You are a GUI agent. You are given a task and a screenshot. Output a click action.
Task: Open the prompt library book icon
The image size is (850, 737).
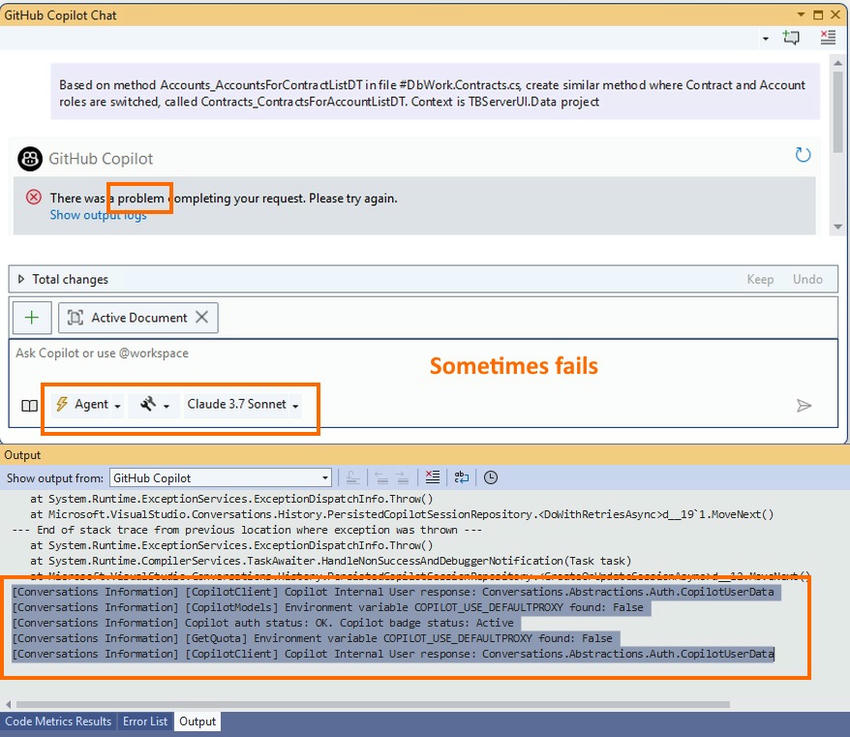29,405
